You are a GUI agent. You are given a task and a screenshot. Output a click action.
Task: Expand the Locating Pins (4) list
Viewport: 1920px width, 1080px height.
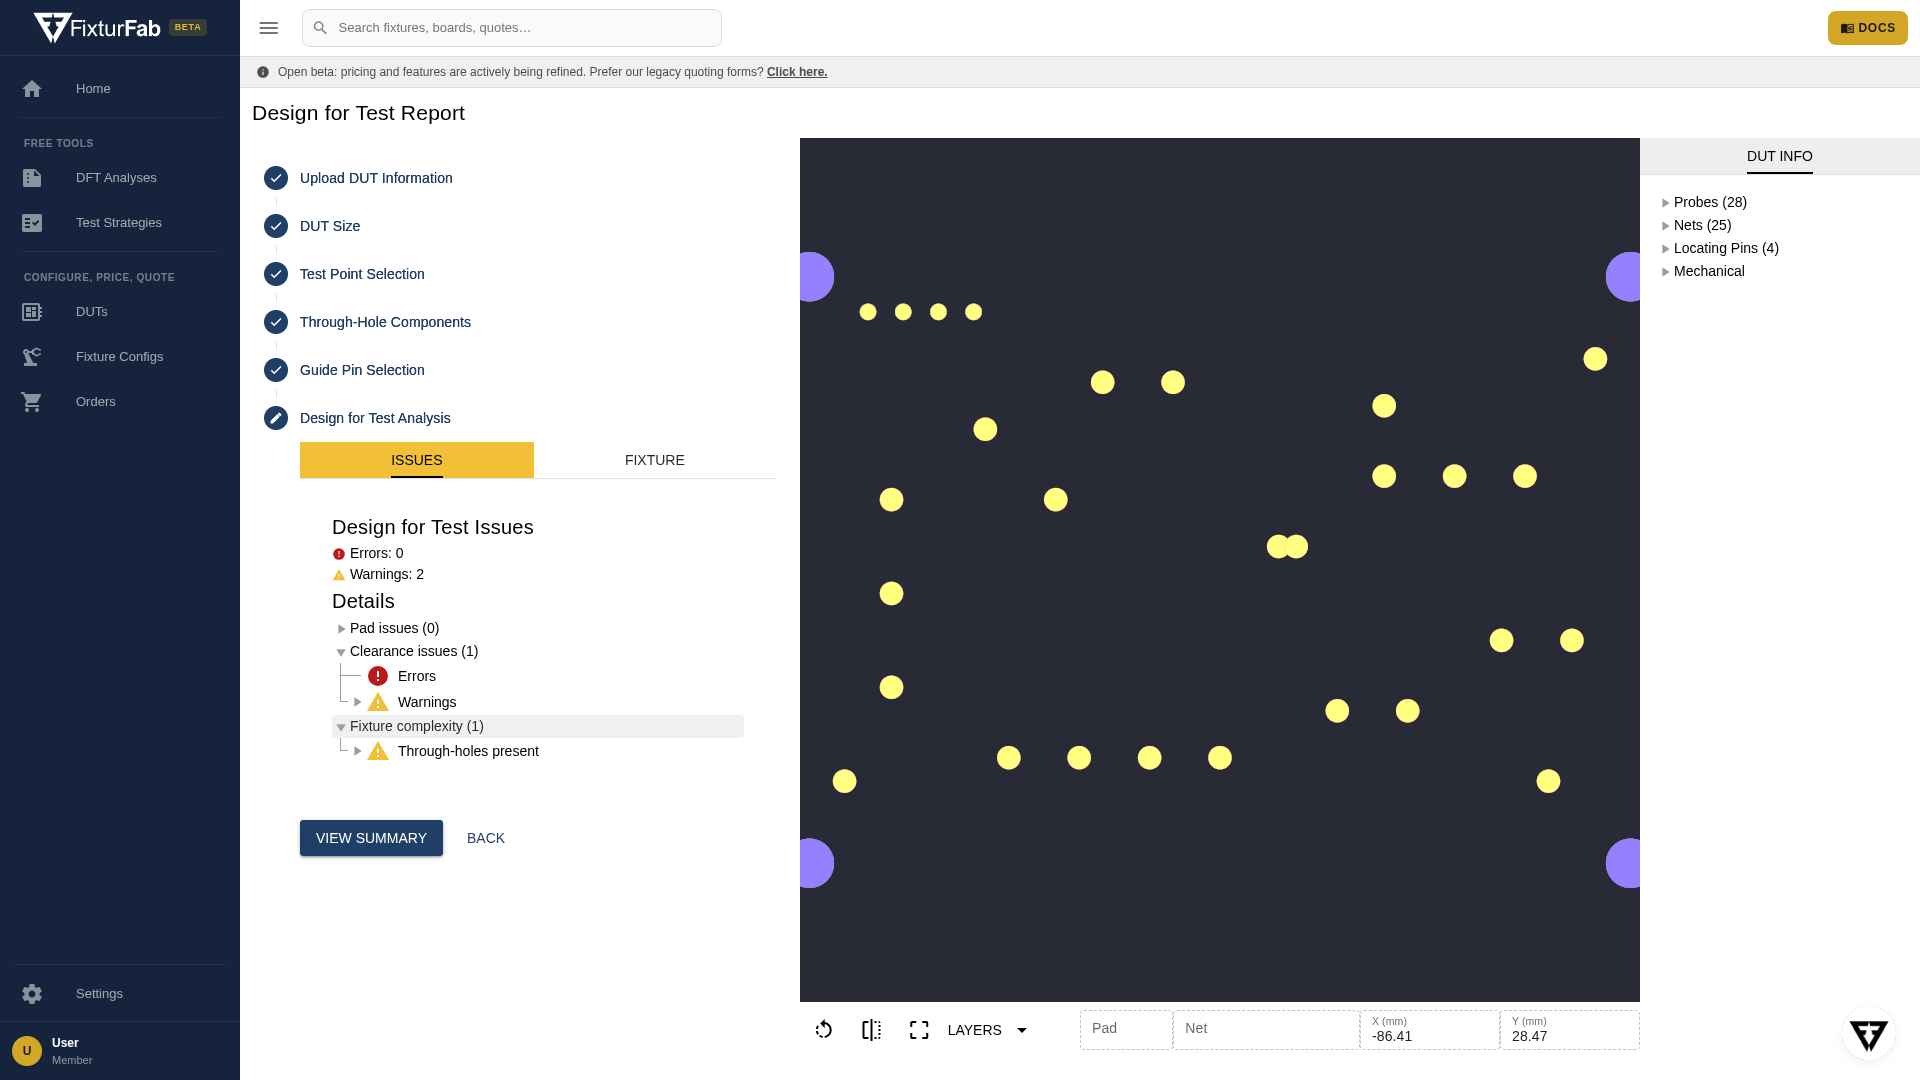click(1666, 249)
